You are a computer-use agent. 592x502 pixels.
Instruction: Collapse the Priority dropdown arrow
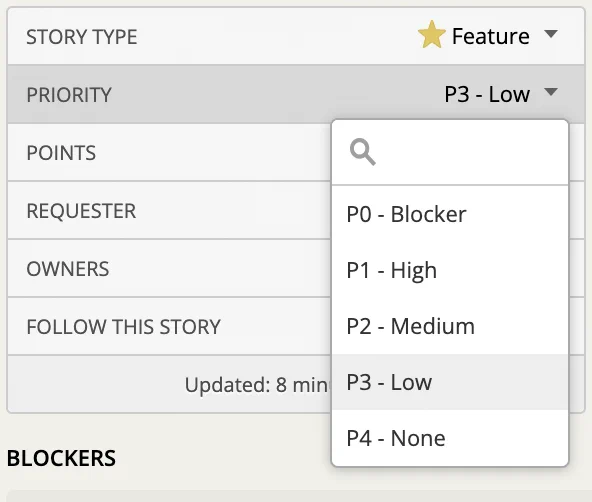[551, 92]
